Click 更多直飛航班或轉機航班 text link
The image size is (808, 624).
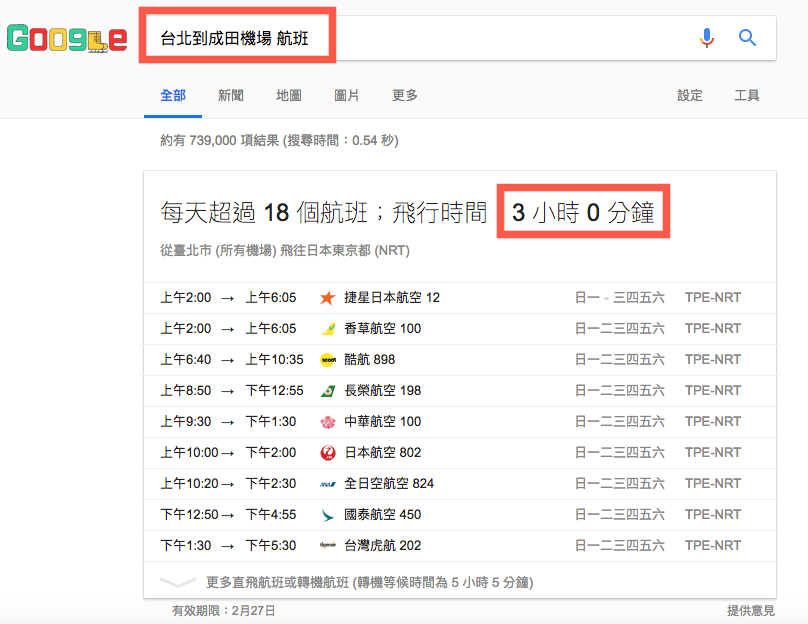(x=369, y=582)
